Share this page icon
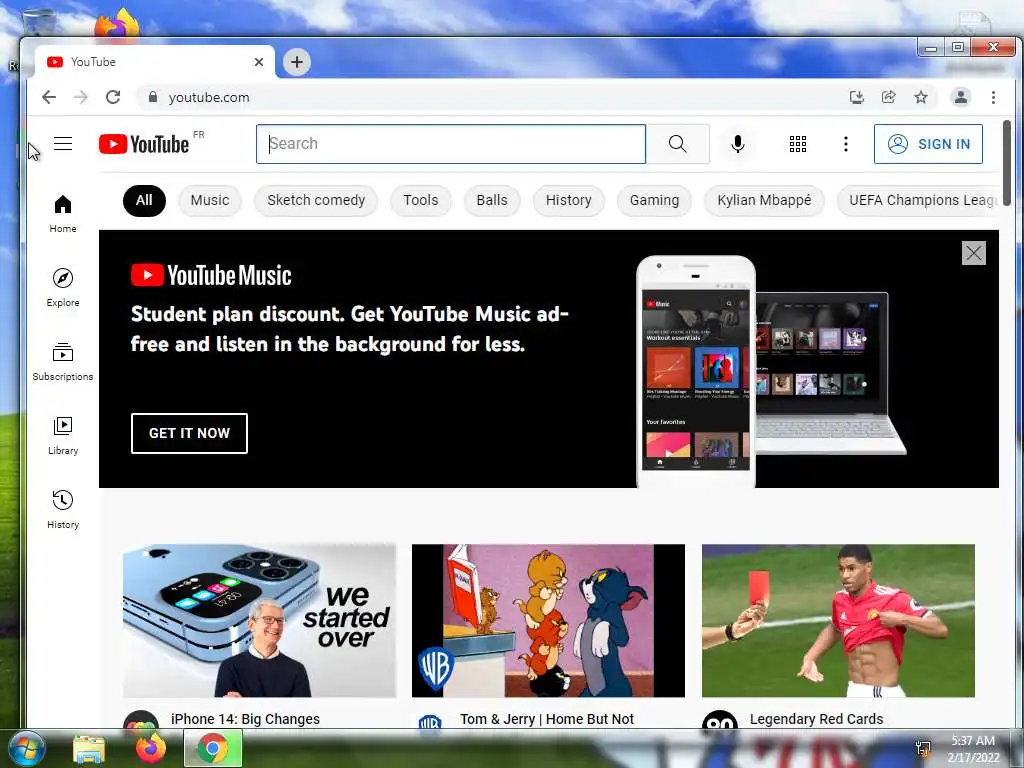The height and width of the screenshot is (768, 1024). [x=889, y=97]
